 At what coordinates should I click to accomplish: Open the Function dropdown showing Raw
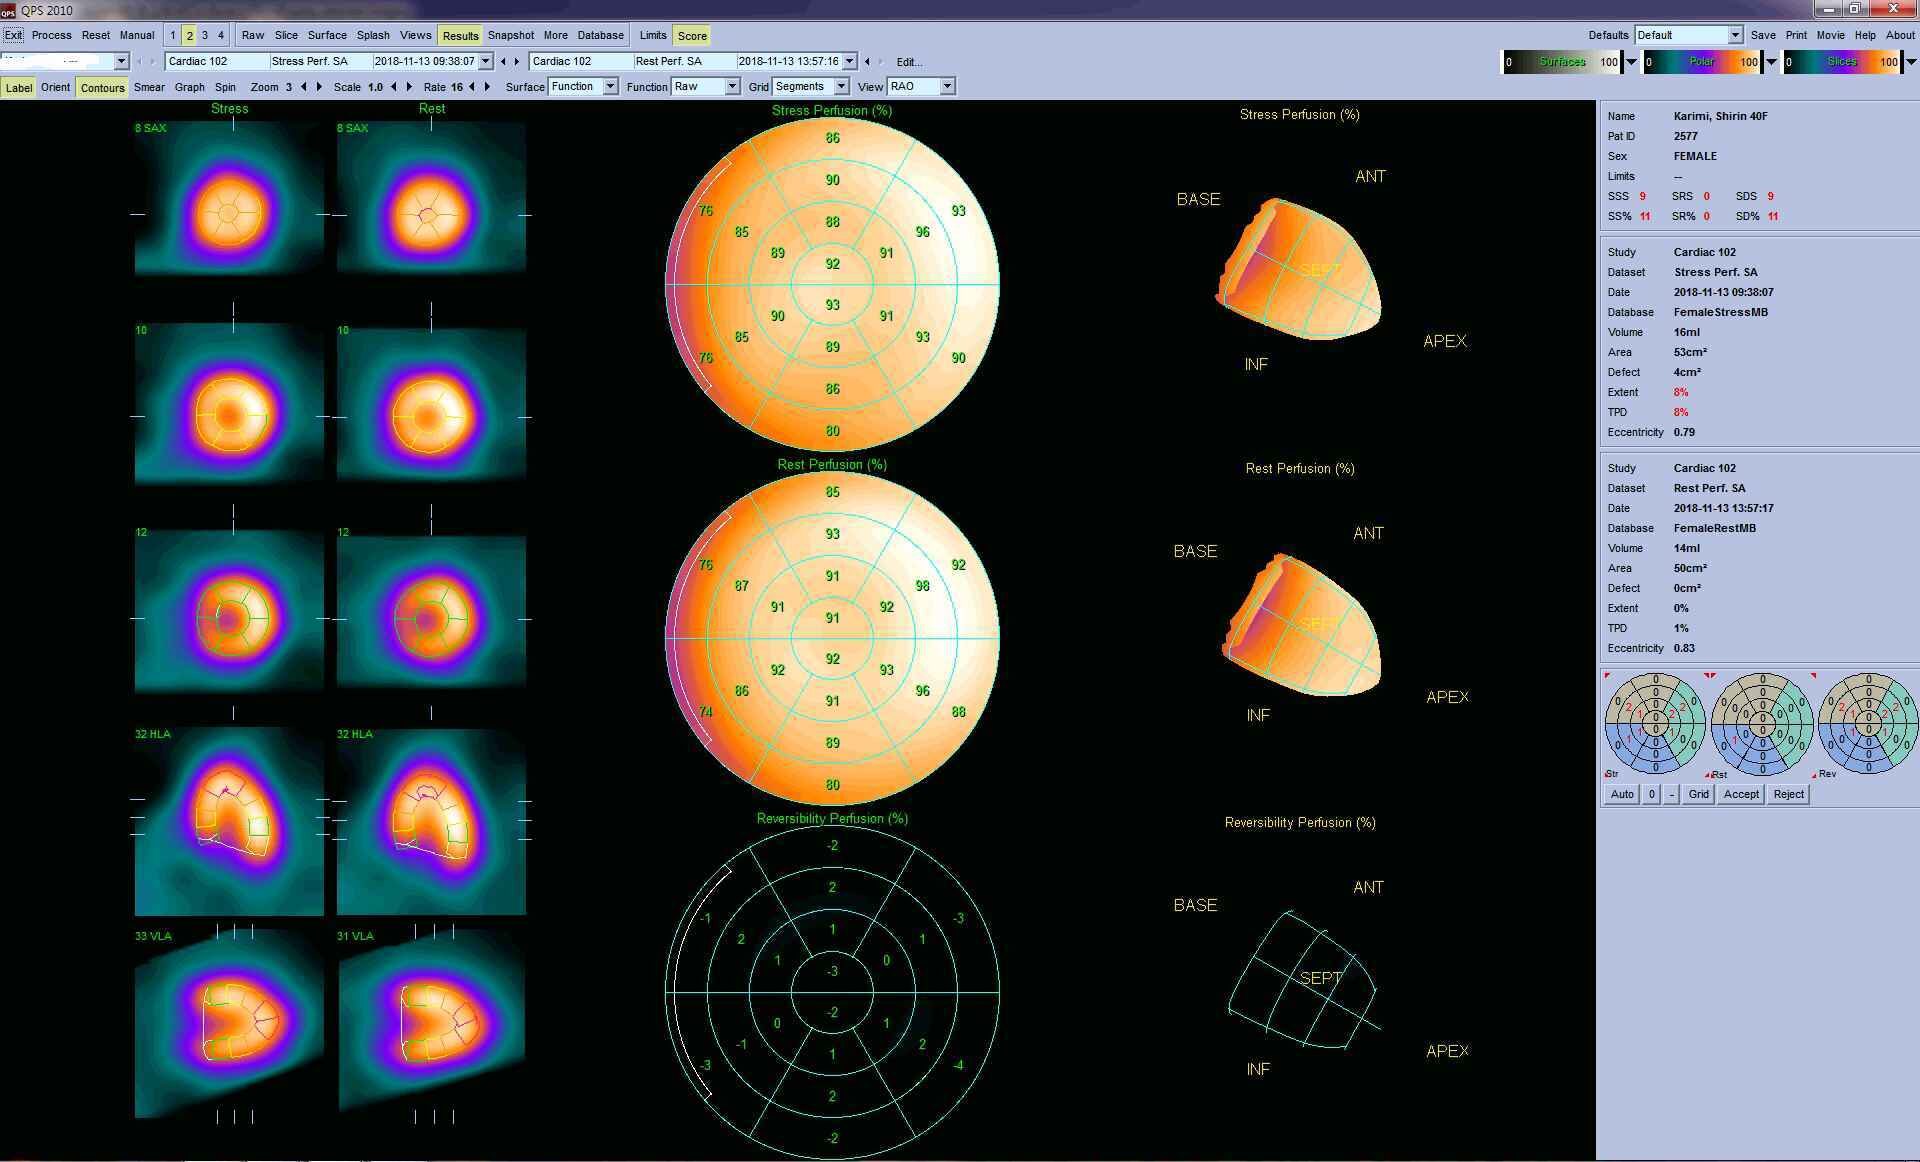click(x=706, y=87)
